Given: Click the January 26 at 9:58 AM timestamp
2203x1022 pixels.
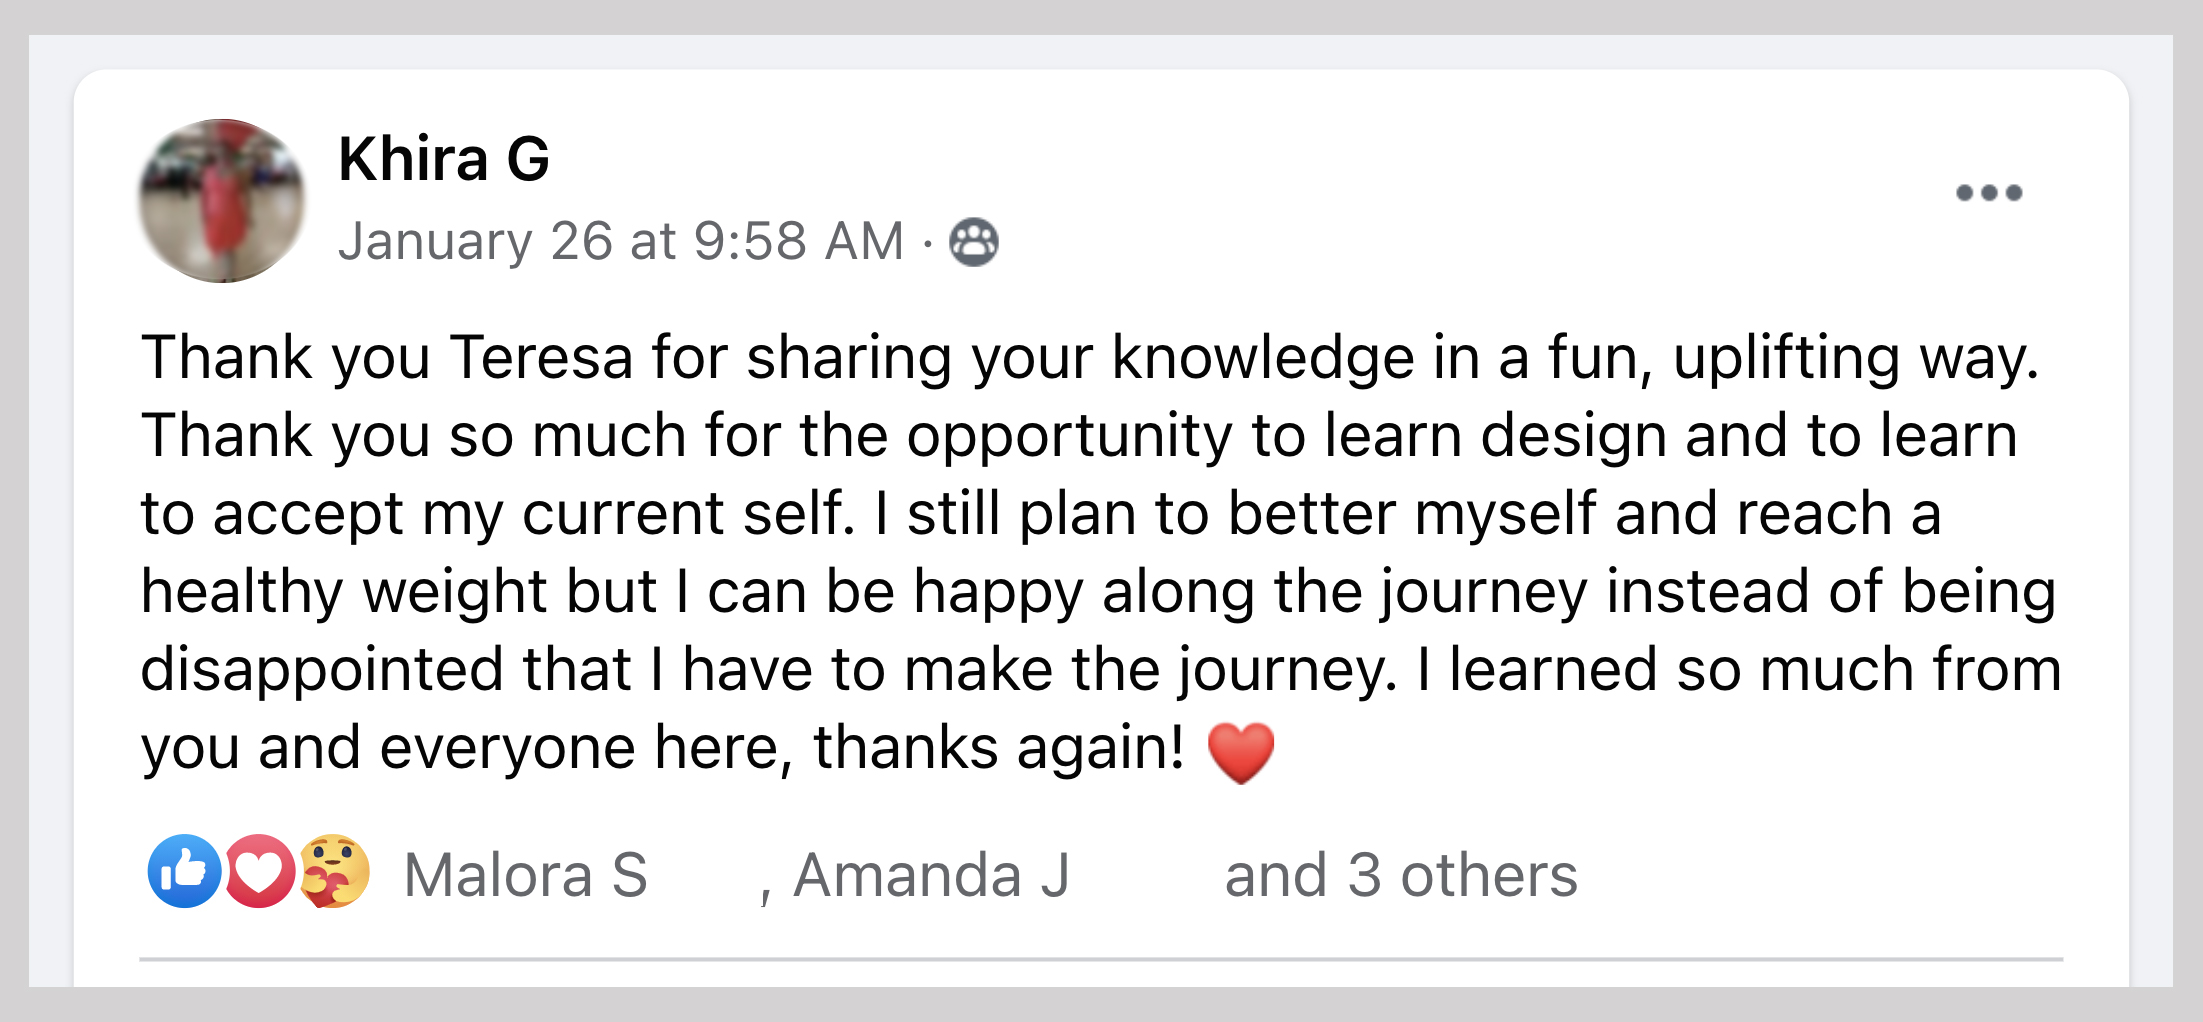Looking at the screenshot, I should point(620,242).
